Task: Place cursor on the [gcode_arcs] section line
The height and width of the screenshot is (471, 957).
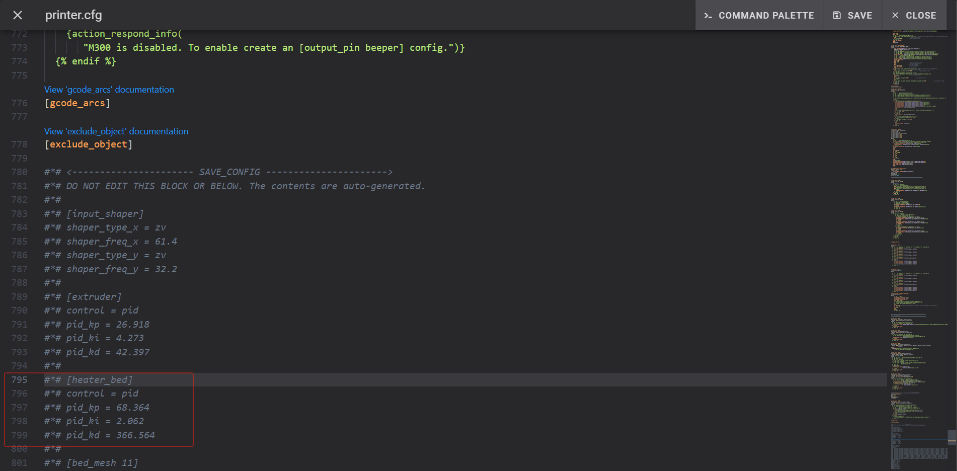Action: pos(77,103)
